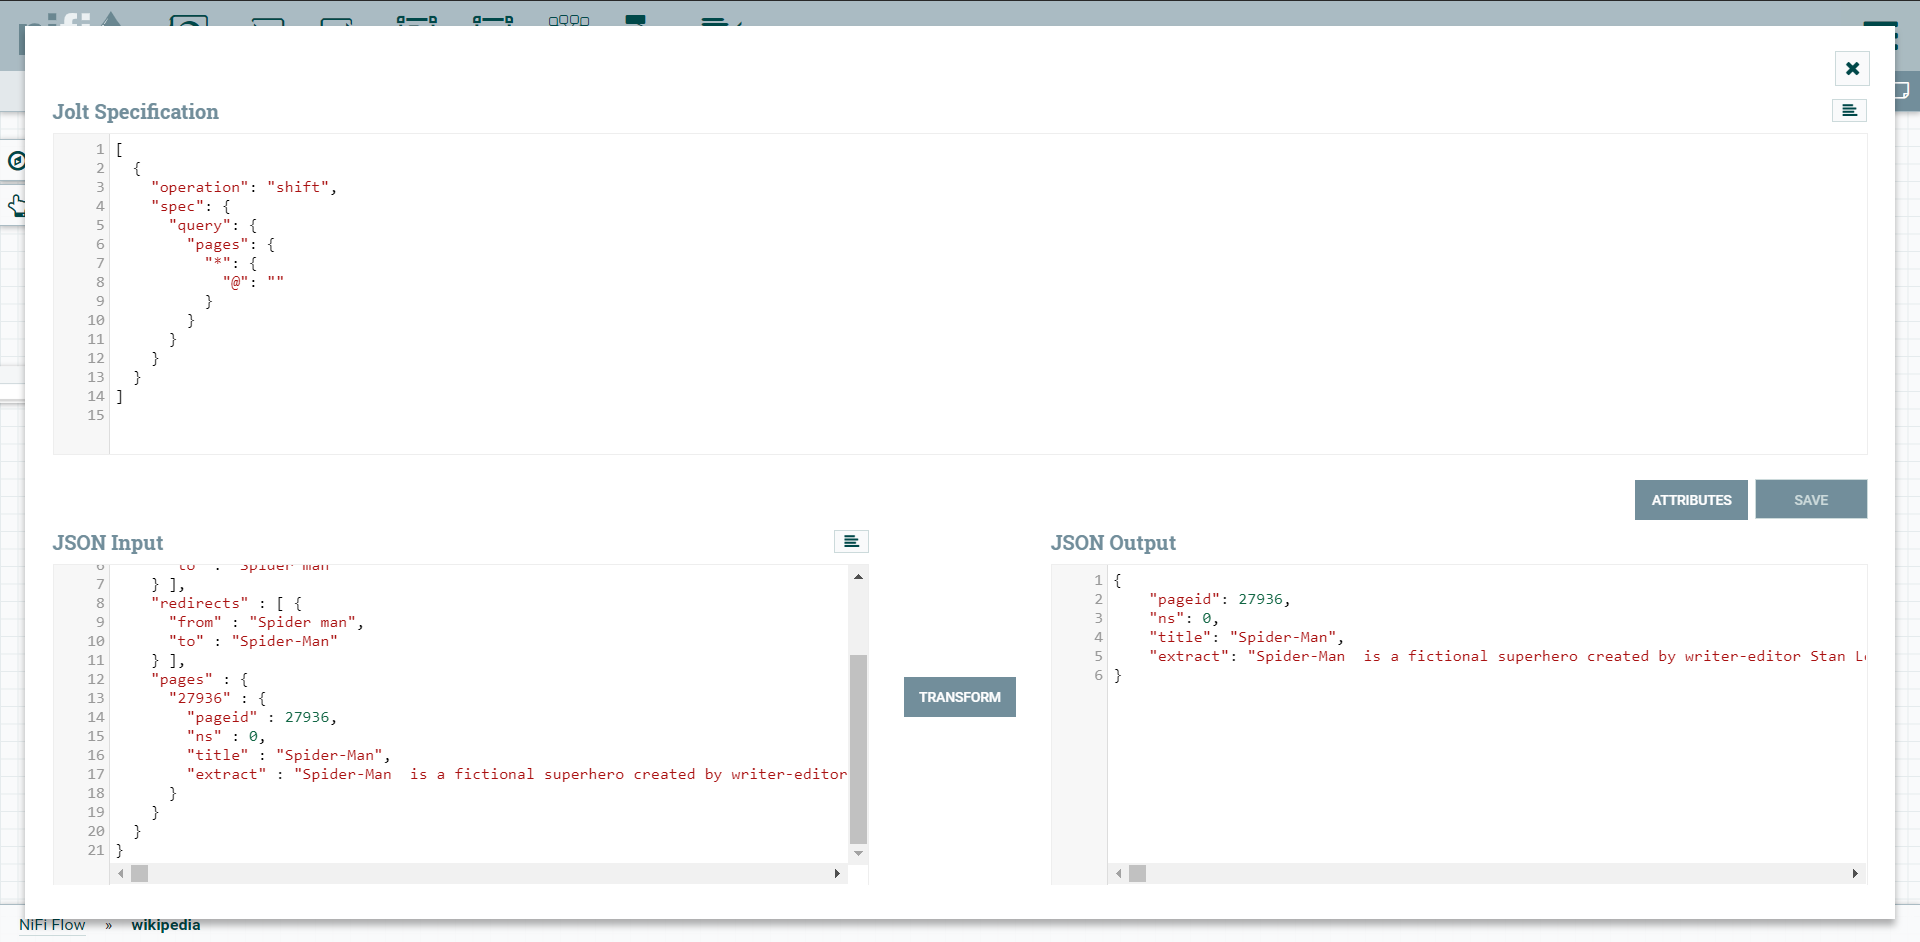Viewport: 1920px width, 942px height.
Task: Click JSON Output horizontal scroll right arrow
Action: (x=1855, y=874)
